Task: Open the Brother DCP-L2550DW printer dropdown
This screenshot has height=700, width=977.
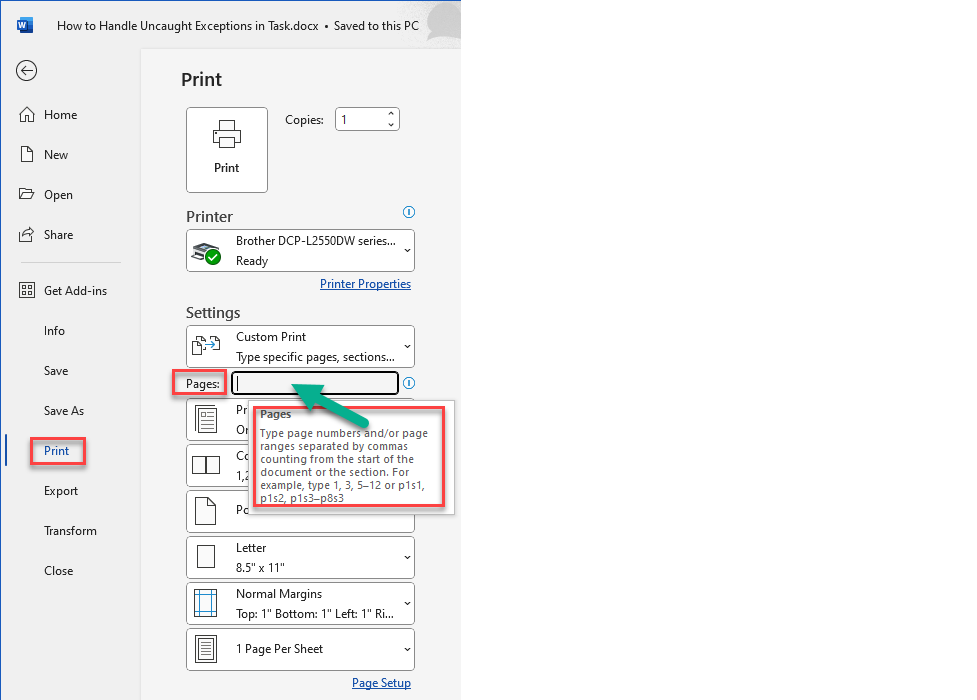Action: click(300, 251)
